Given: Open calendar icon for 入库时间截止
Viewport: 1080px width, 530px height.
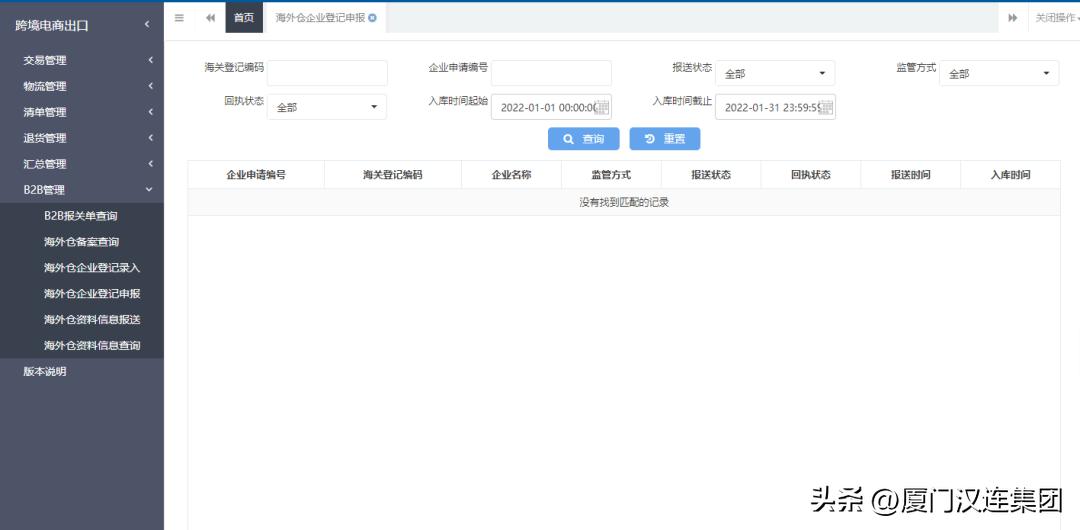Looking at the screenshot, I should (827, 107).
